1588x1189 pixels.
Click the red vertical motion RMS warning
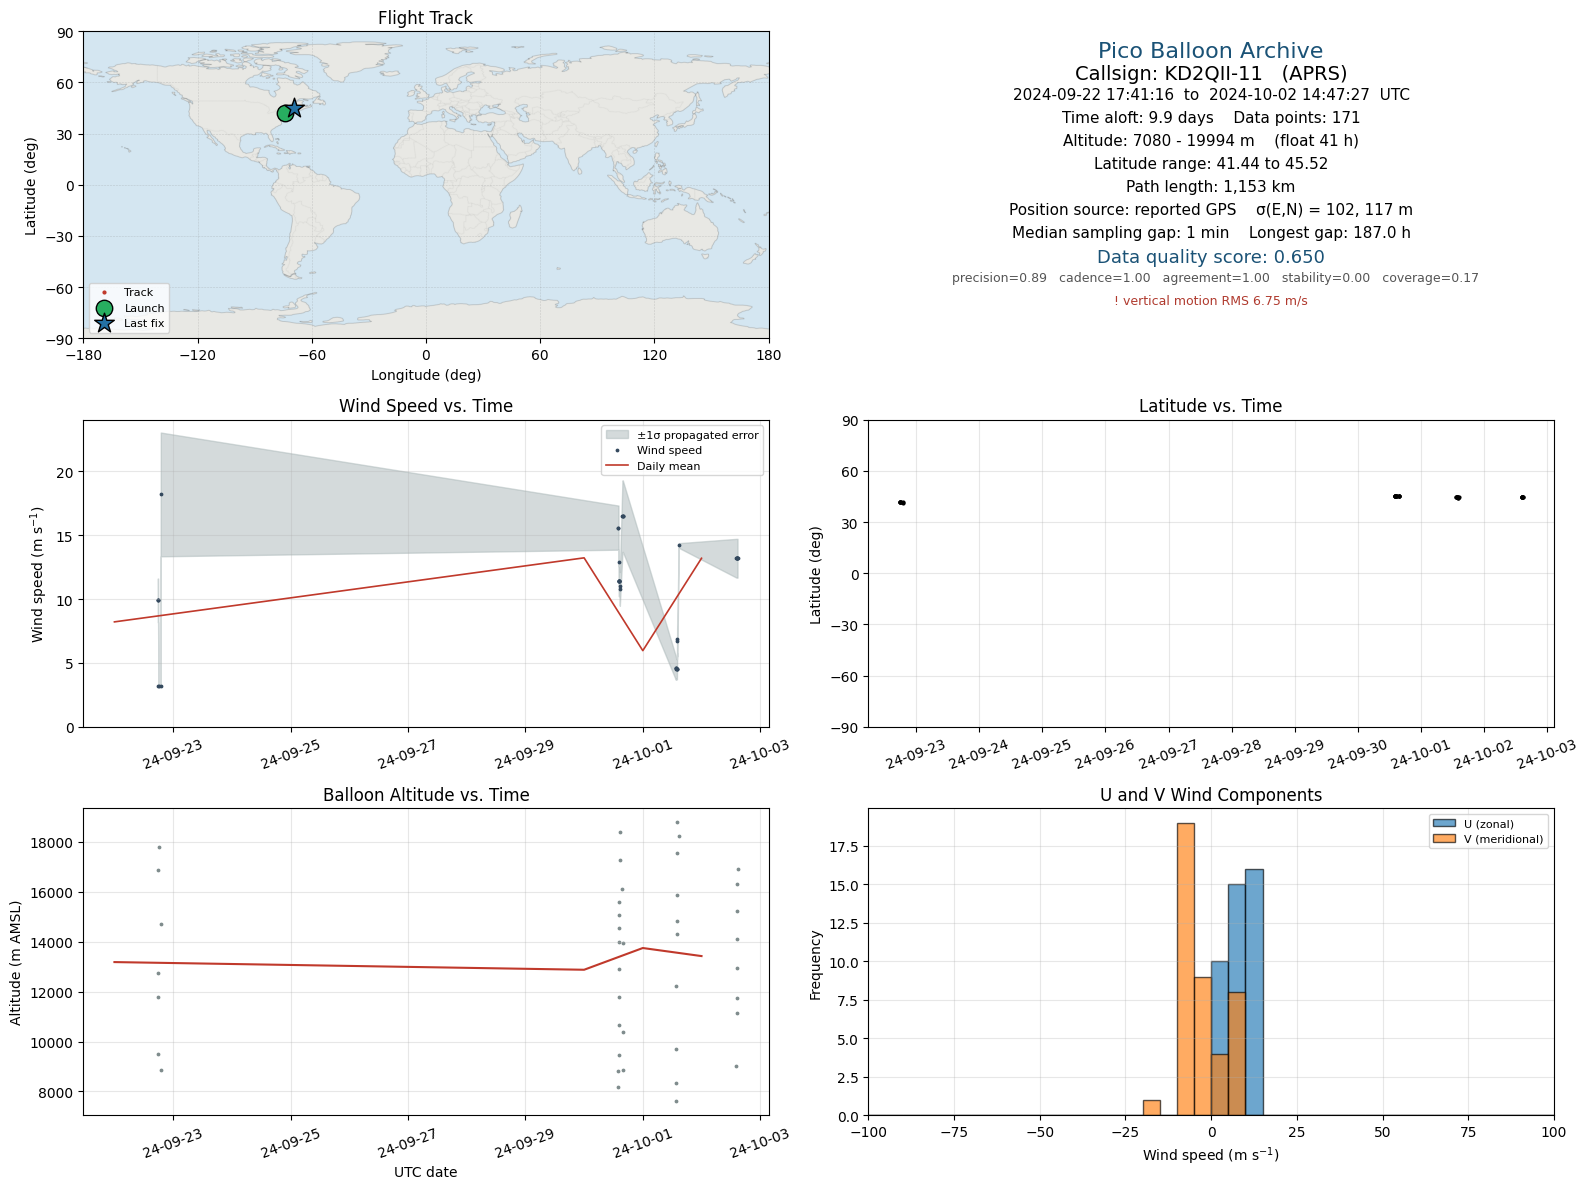1210,301
